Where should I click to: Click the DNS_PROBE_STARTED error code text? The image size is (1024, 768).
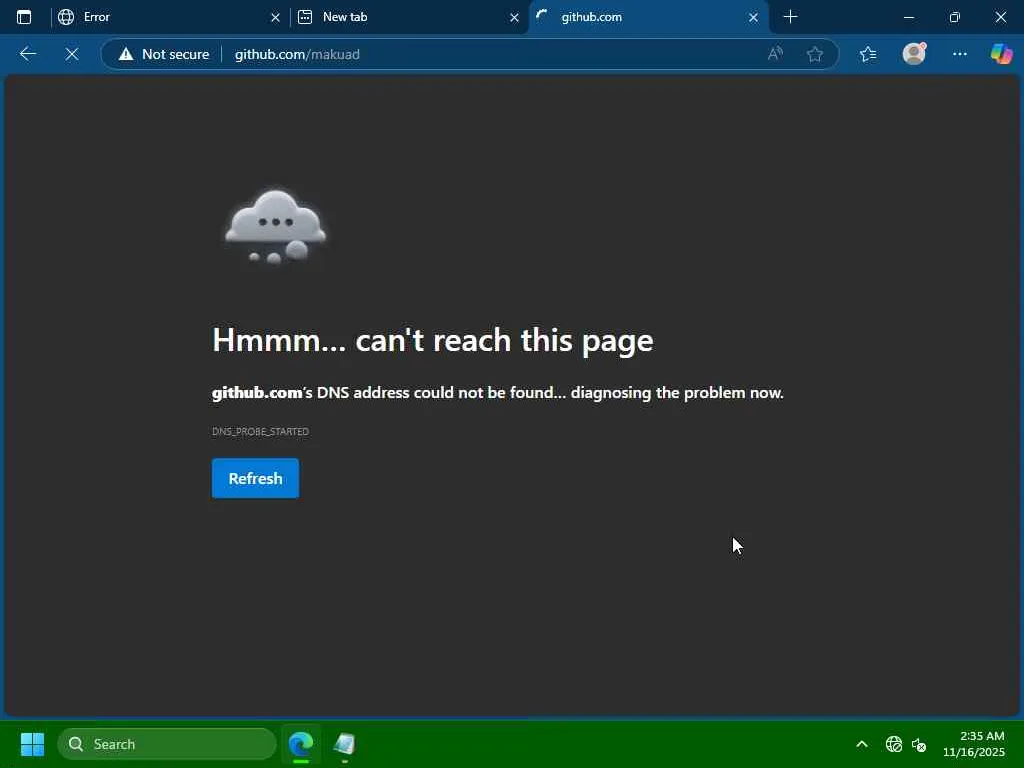(x=261, y=432)
